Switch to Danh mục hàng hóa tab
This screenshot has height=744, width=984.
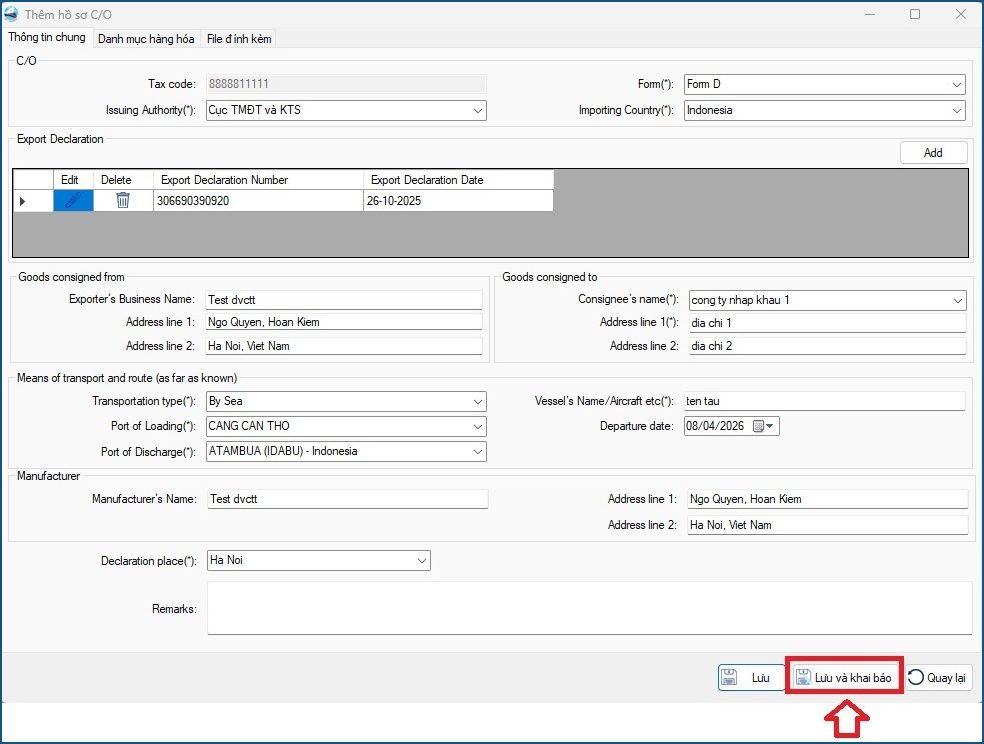pyautogui.click(x=146, y=39)
